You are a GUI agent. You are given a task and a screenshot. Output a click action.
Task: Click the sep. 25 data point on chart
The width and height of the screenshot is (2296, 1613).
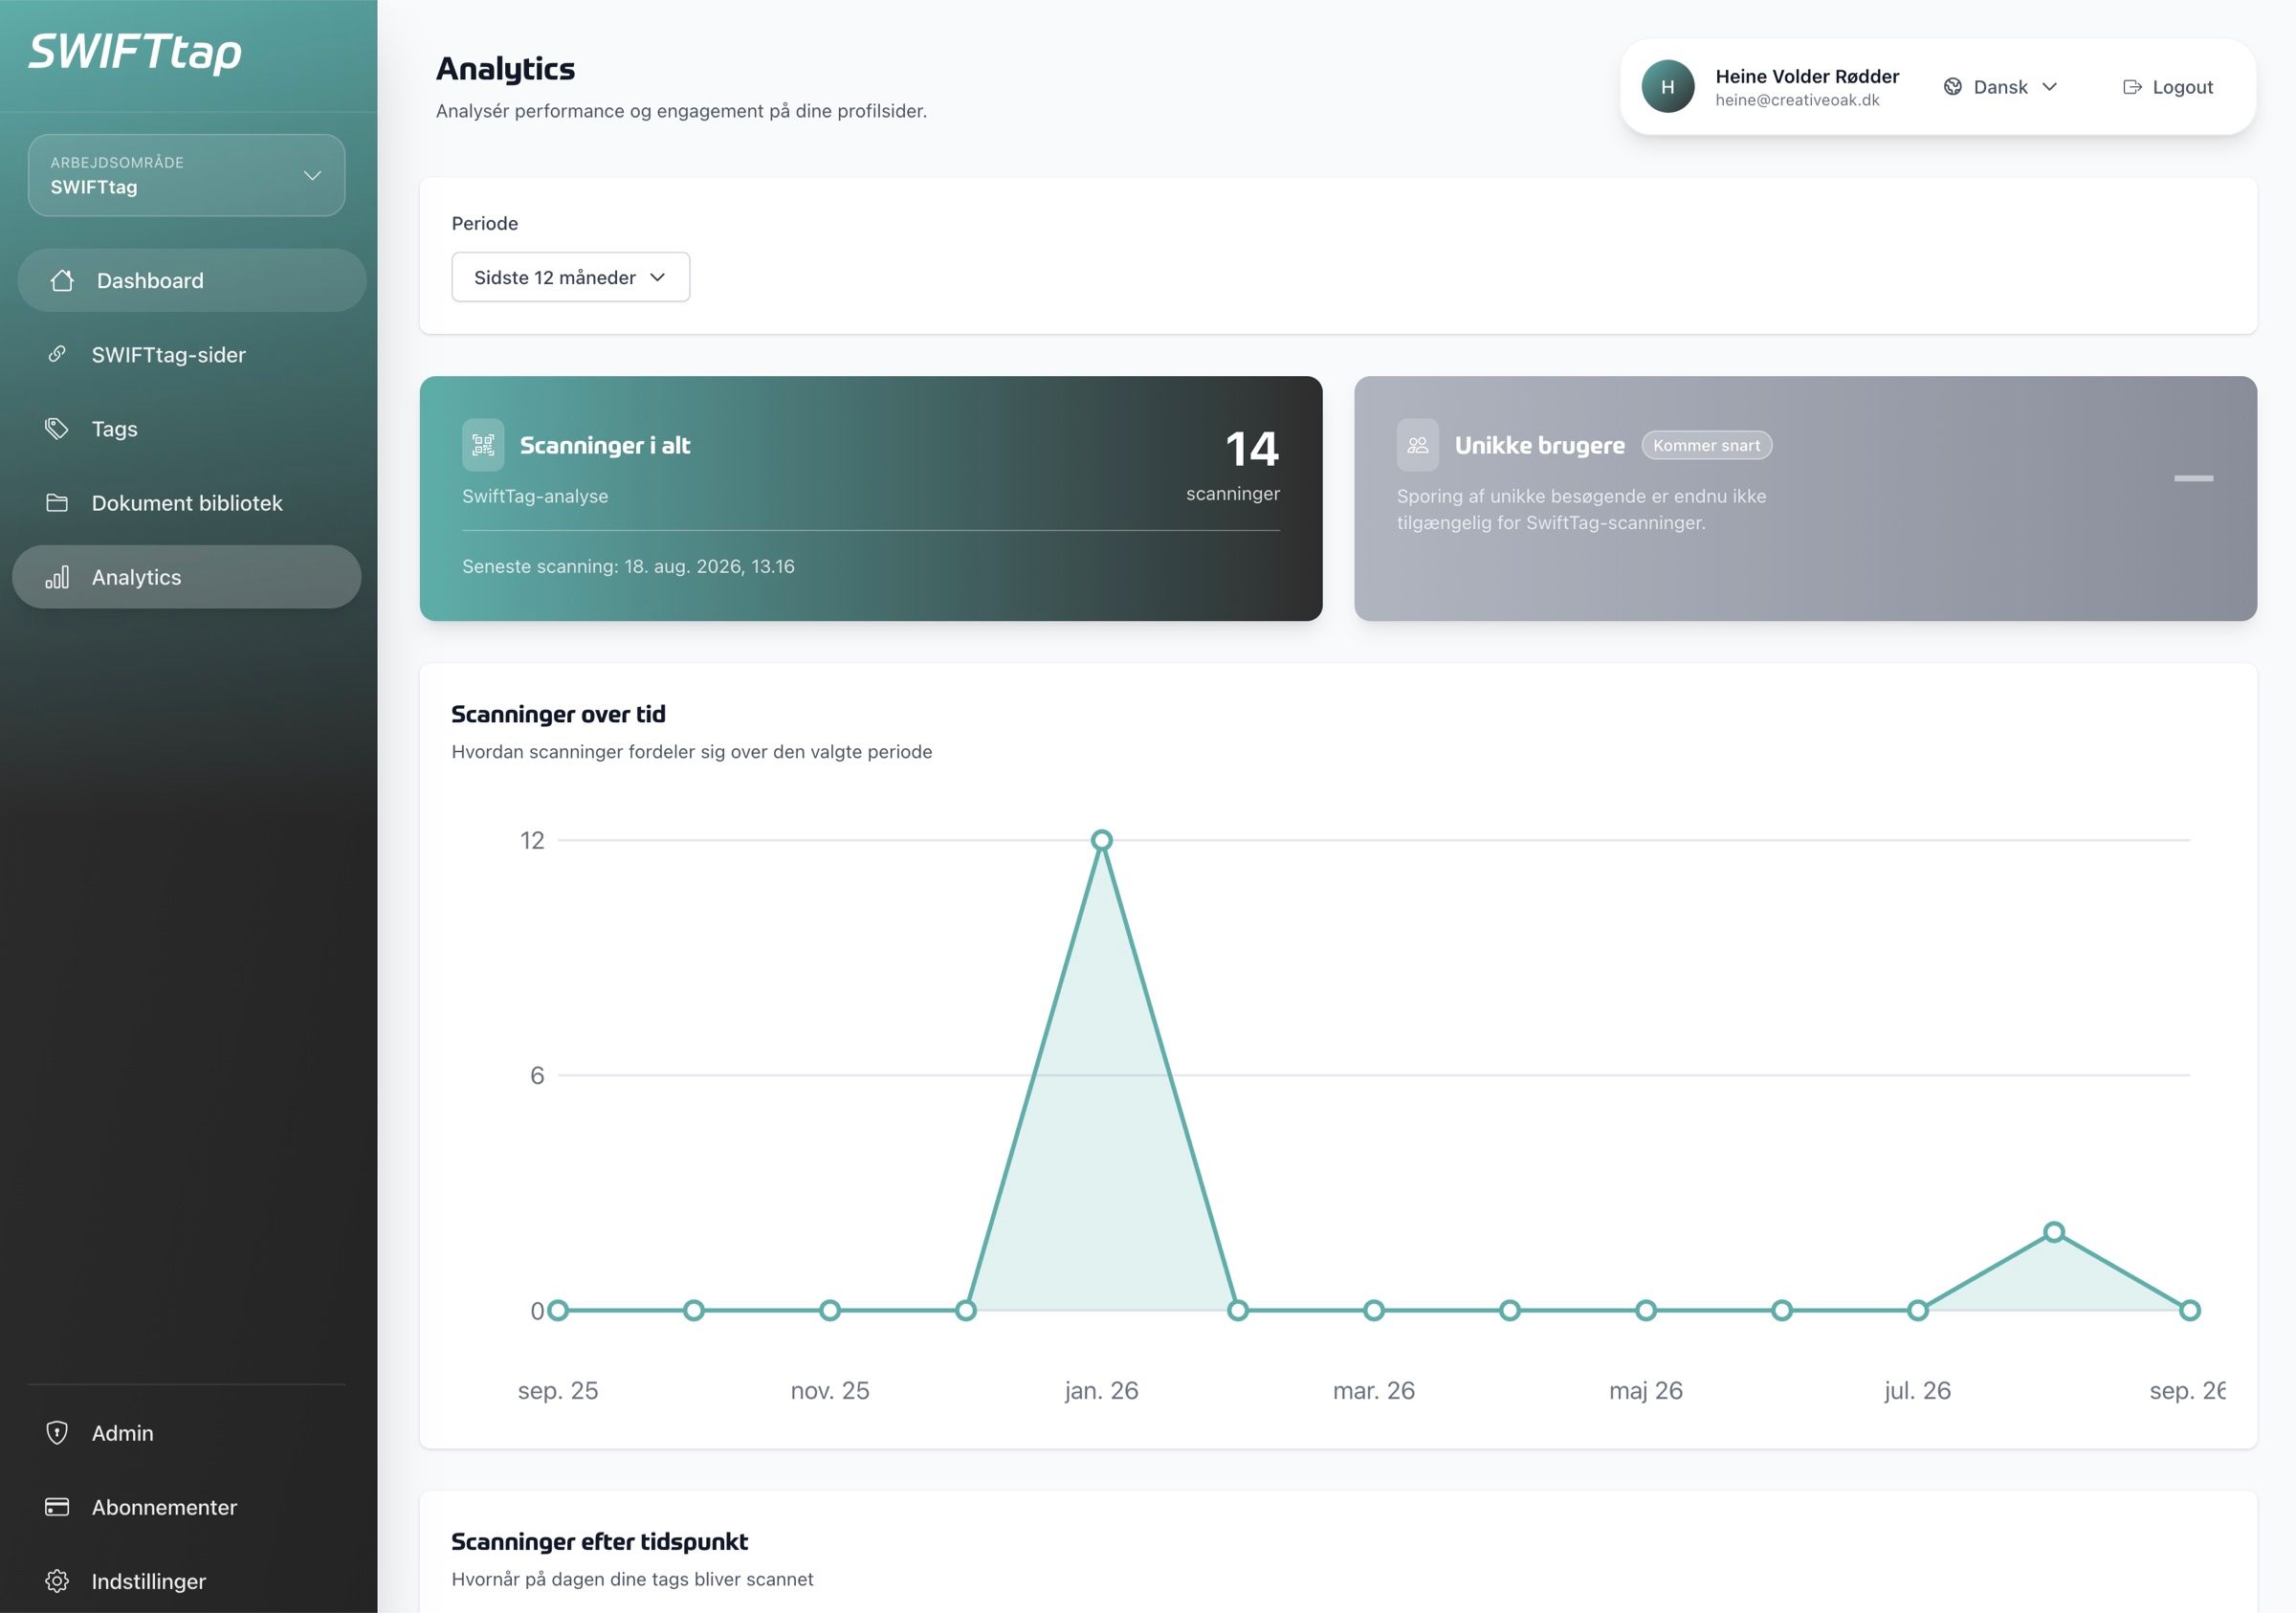[x=558, y=1310]
